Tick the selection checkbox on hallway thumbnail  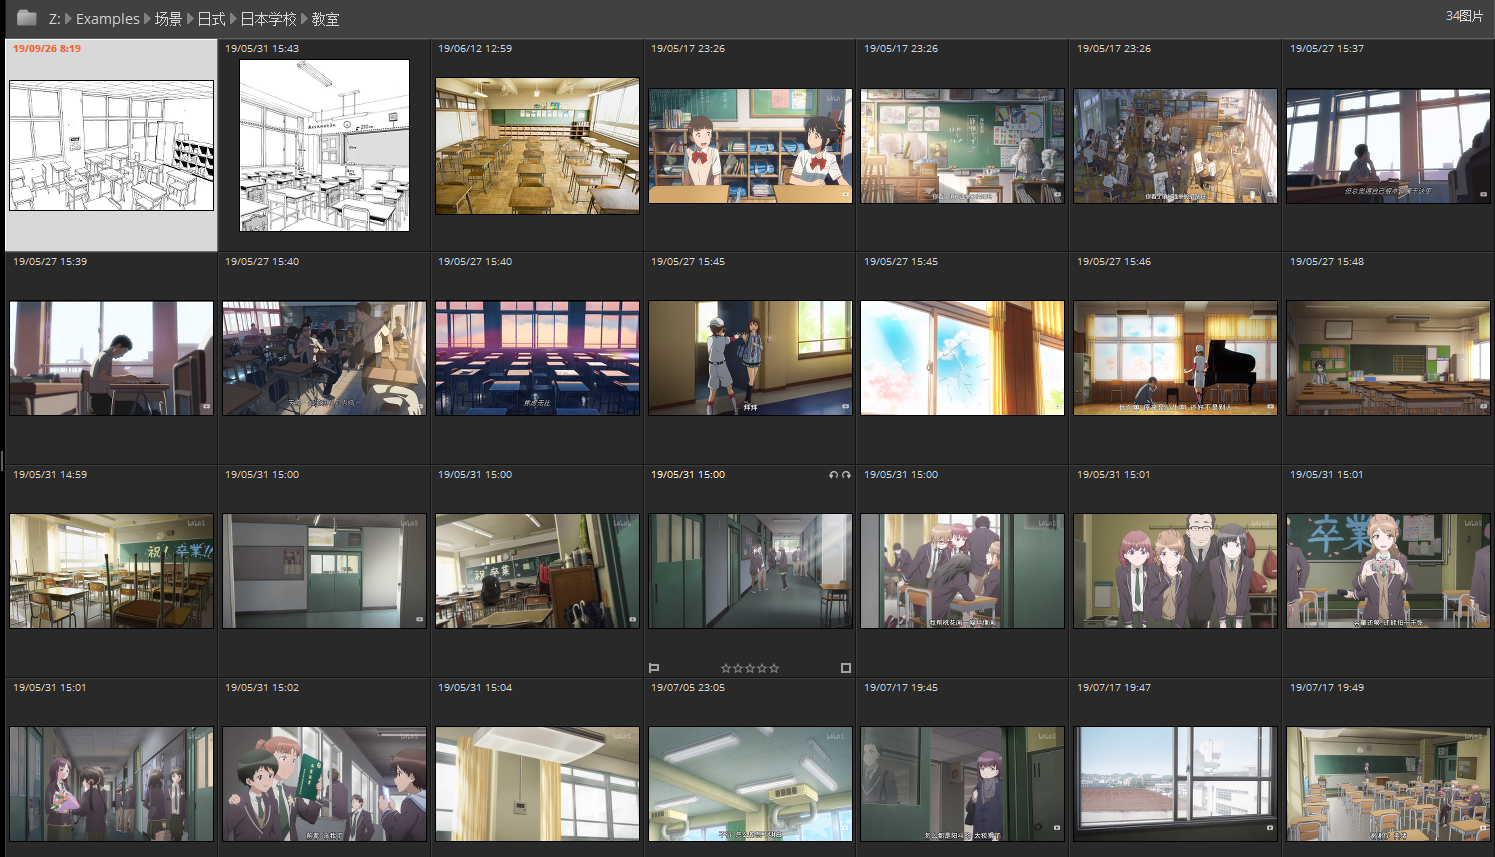click(845, 668)
